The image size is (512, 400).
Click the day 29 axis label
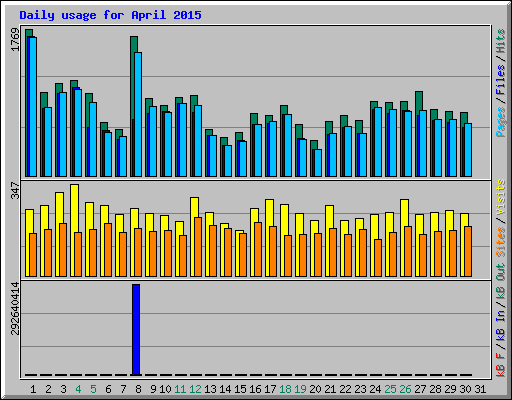450,389
